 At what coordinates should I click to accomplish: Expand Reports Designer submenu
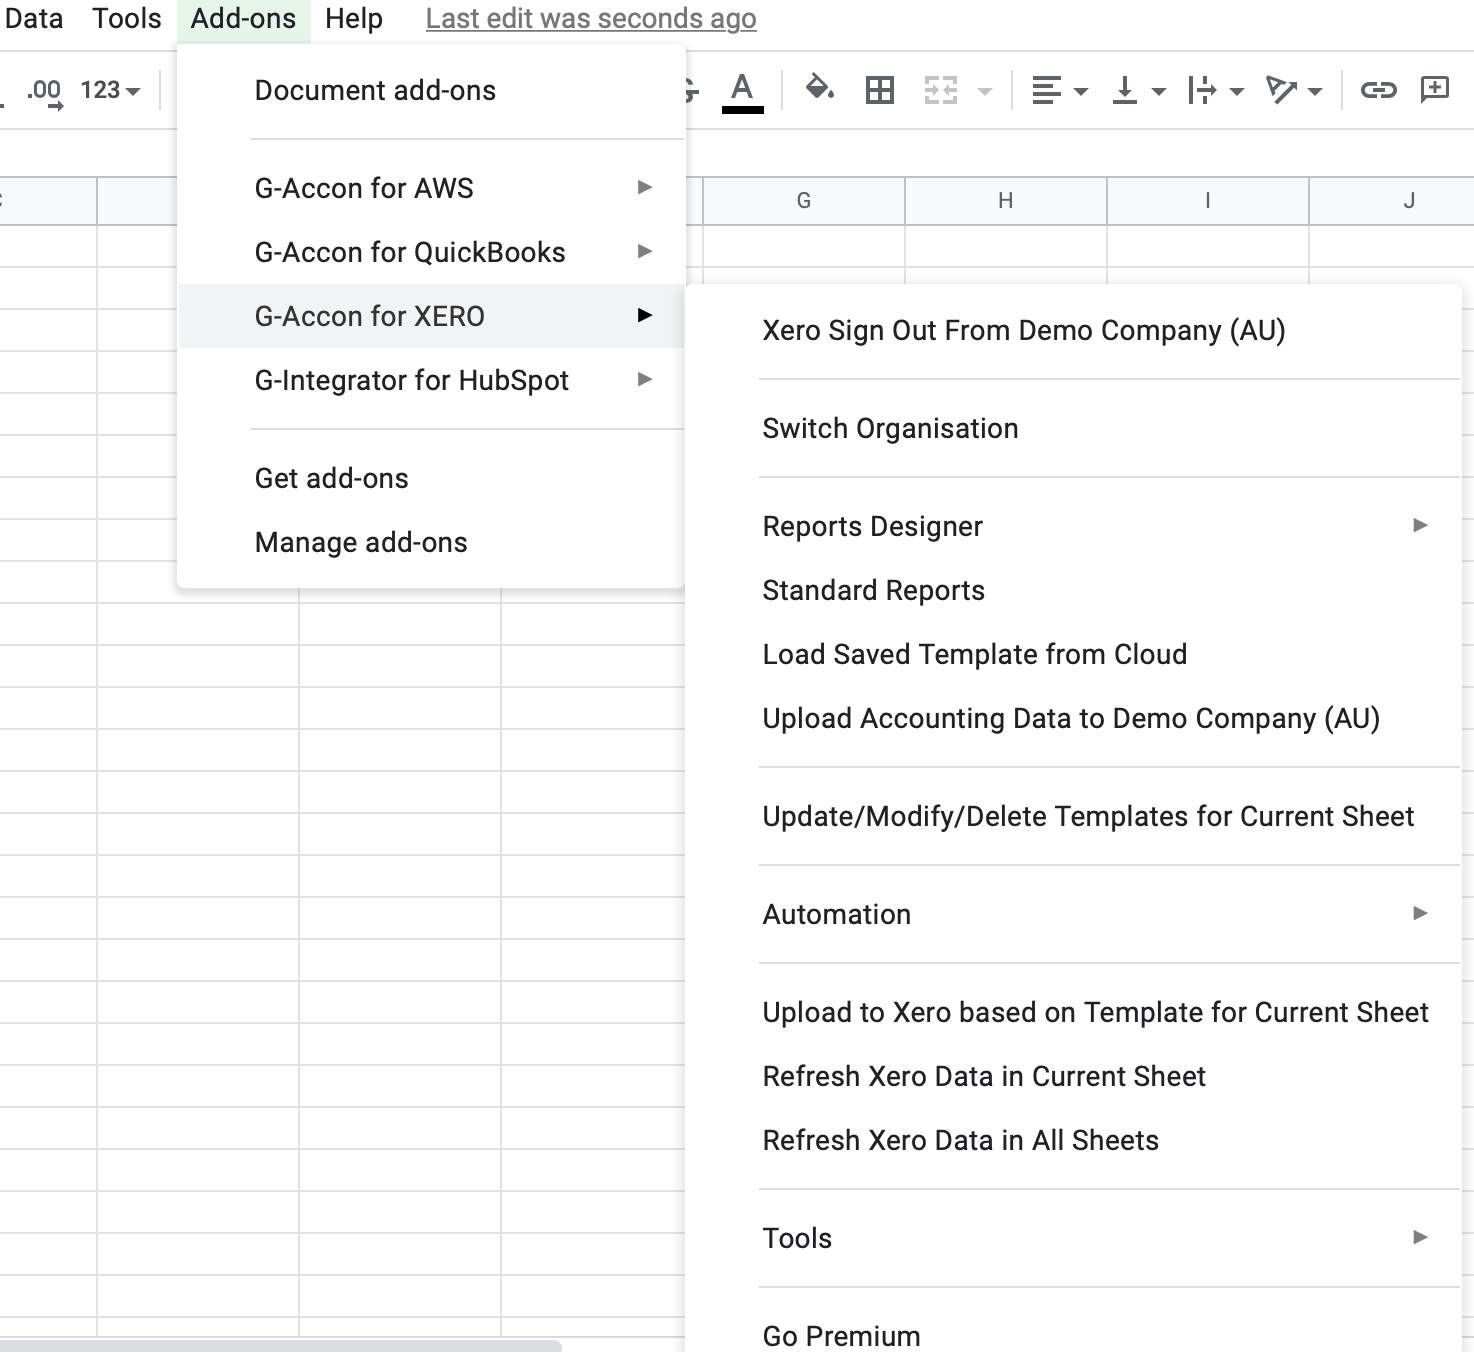pos(1073,526)
